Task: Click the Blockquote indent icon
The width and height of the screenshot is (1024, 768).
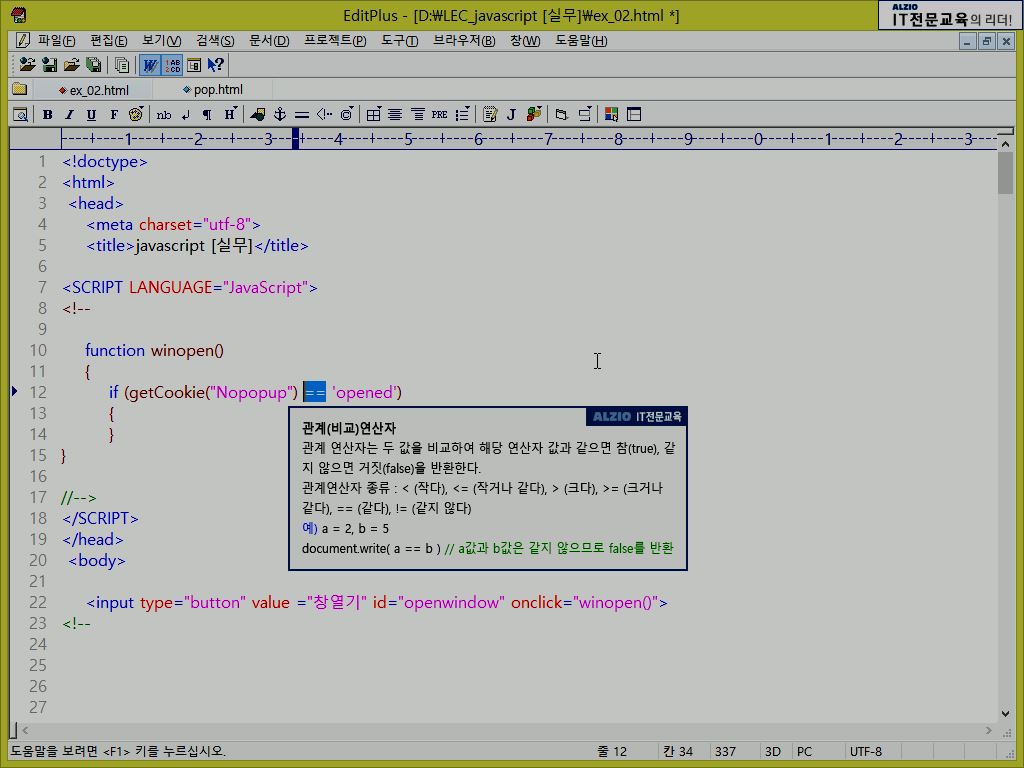Action: pos(417,115)
